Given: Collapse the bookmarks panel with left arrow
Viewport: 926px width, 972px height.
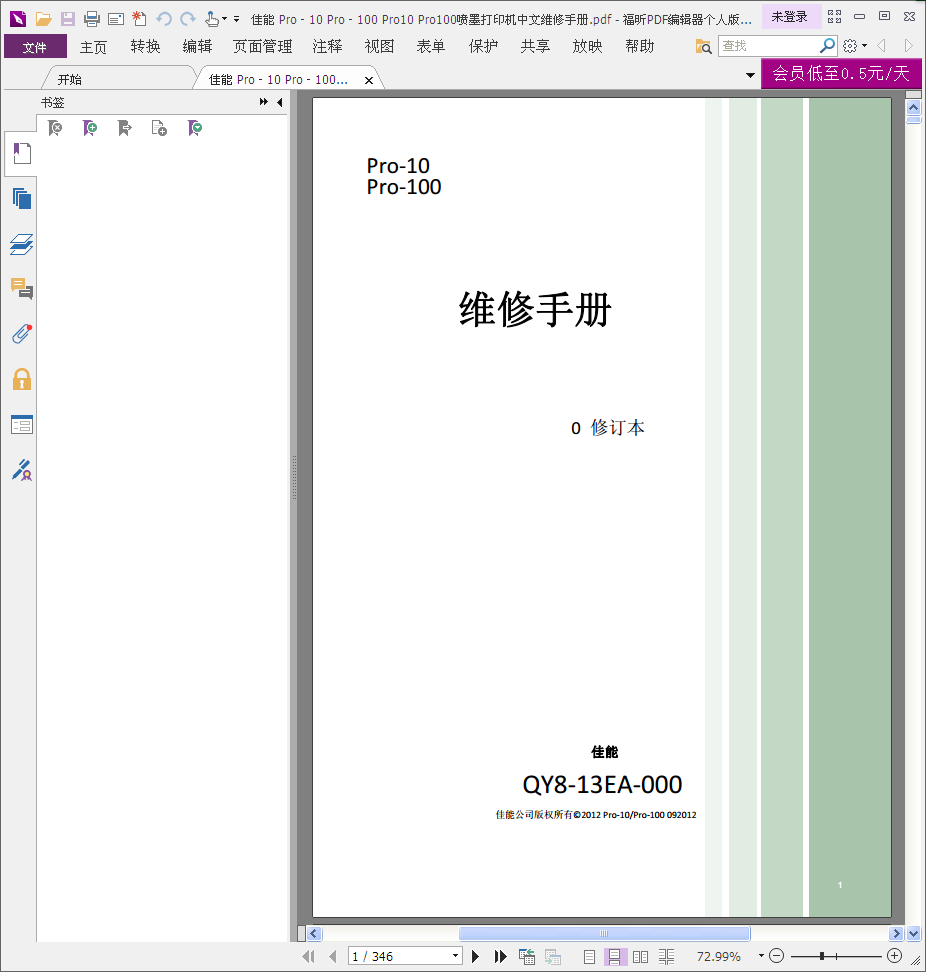Looking at the screenshot, I should (280, 102).
